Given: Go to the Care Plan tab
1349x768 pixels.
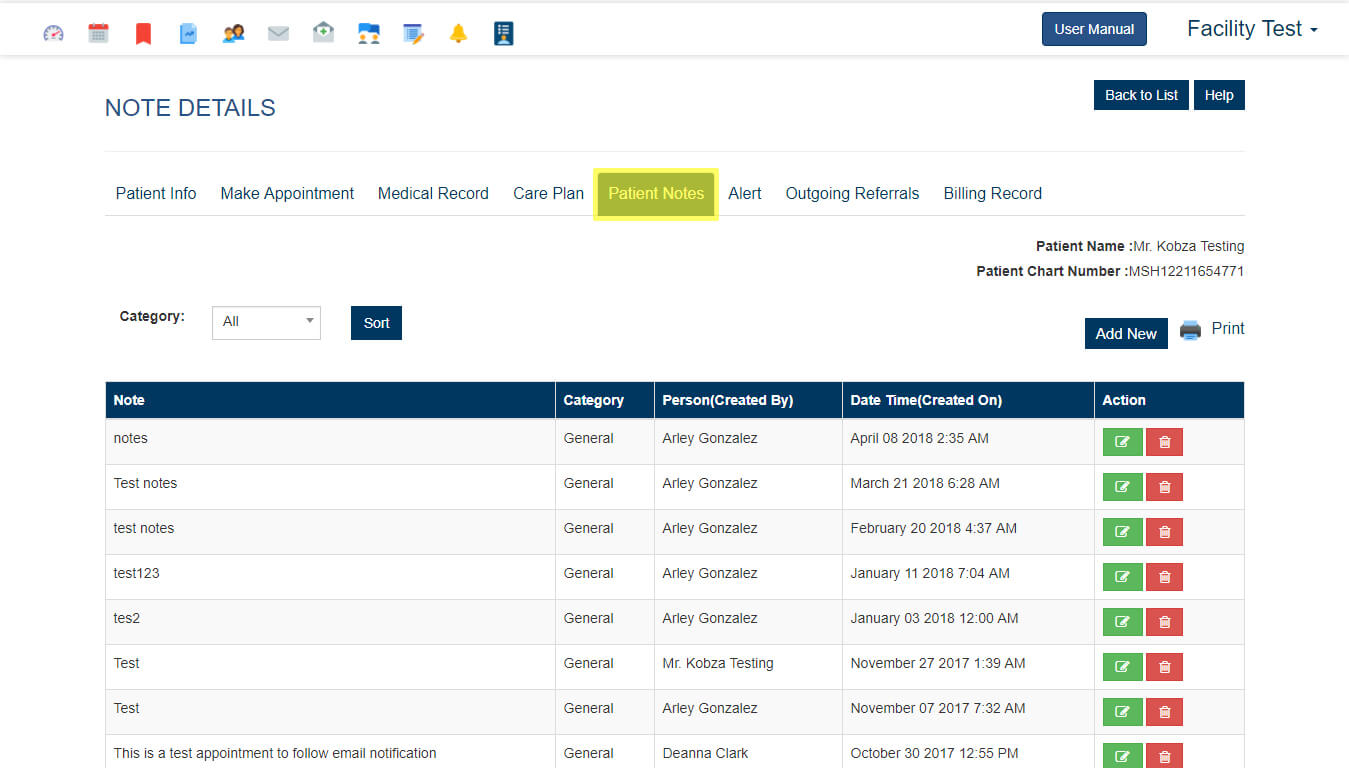Looking at the screenshot, I should tap(548, 194).
